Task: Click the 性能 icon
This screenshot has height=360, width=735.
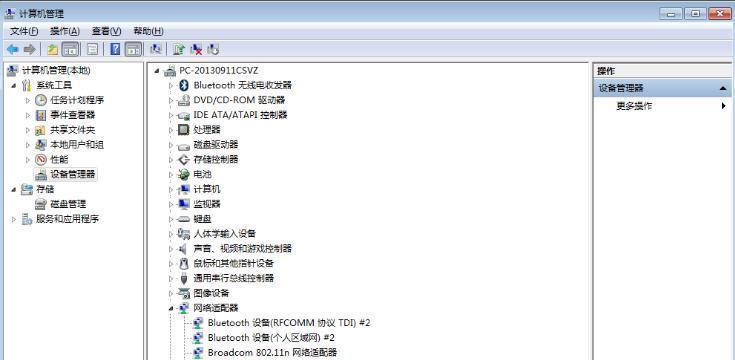Action: (x=41, y=159)
